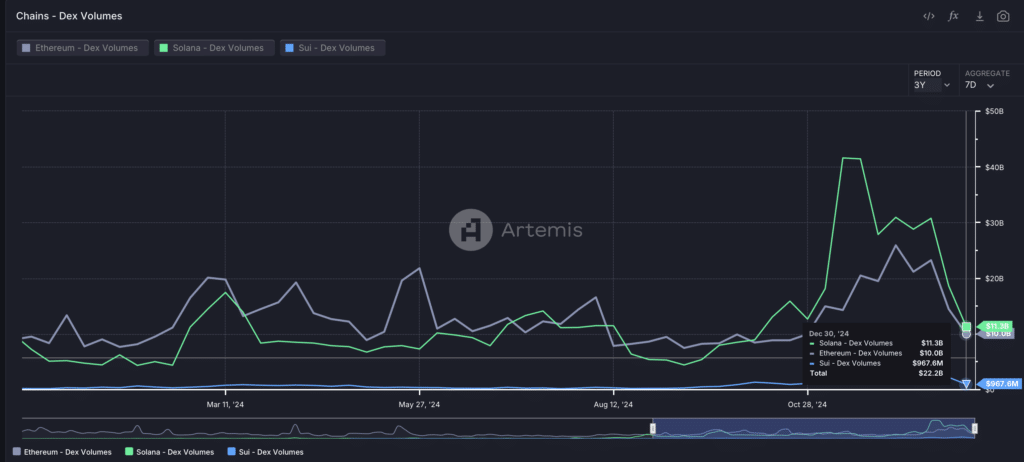Grab the right range navigator handle
1024x462 pixels.
click(x=974, y=428)
